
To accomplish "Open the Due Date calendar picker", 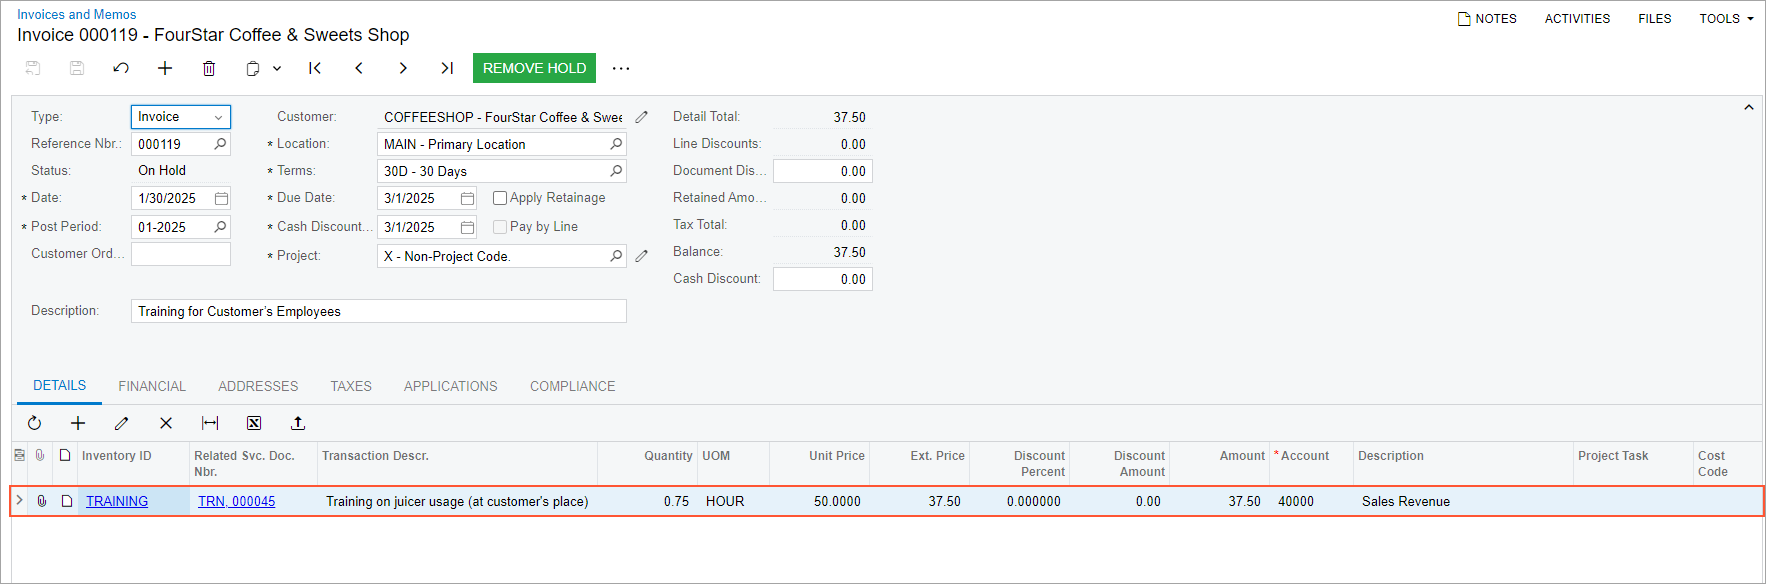I will point(467,198).
